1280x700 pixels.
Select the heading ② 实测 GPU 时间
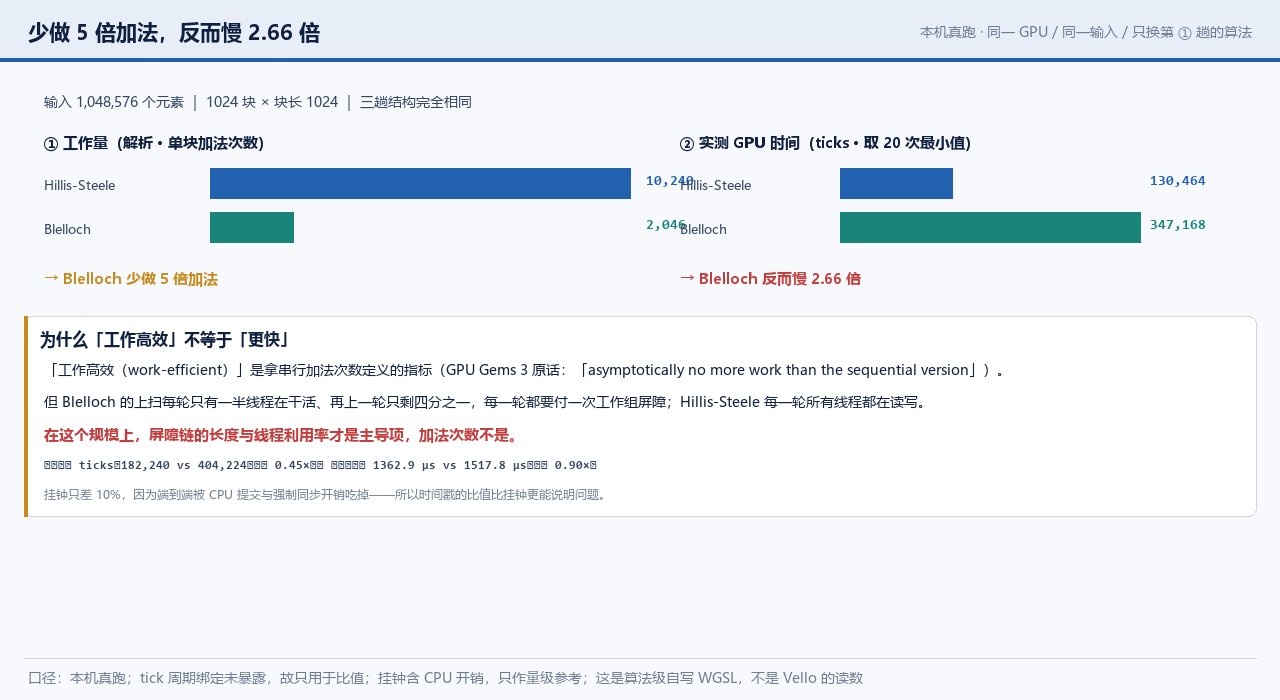pyautogui.click(x=825, y=143)
